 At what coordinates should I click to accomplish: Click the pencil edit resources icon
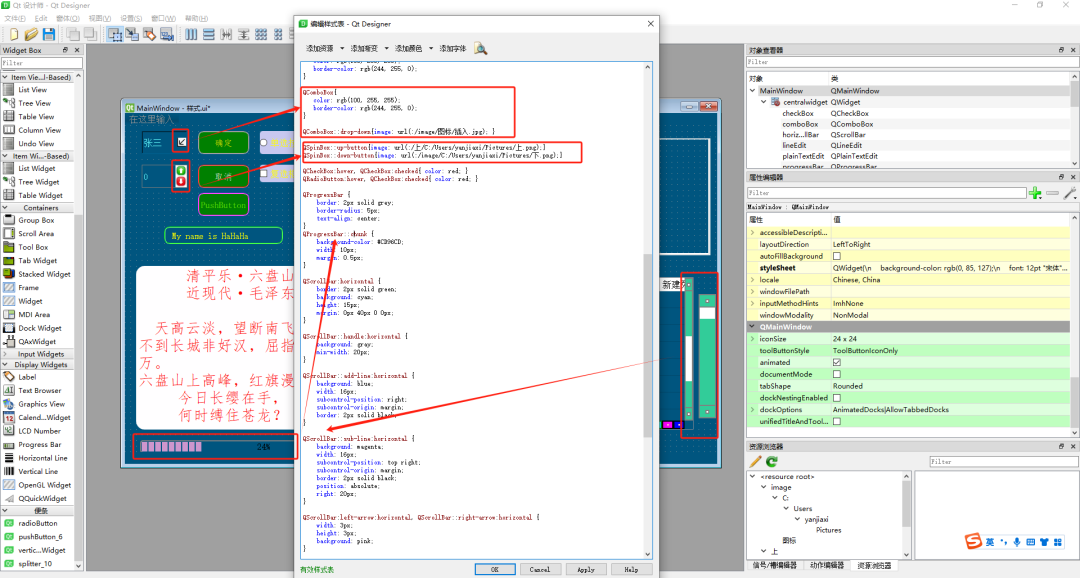click(756, 462)
